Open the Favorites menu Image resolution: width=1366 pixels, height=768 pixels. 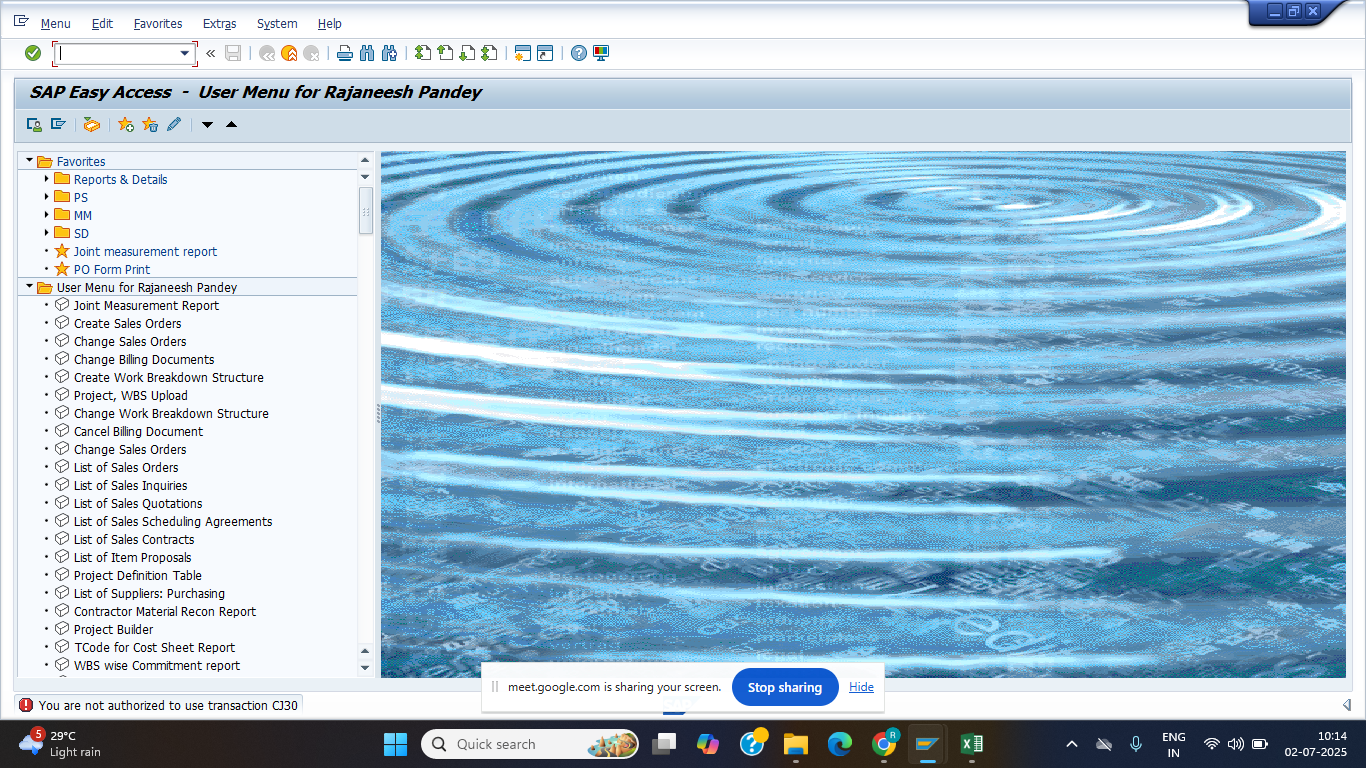(x=157, y=23)
